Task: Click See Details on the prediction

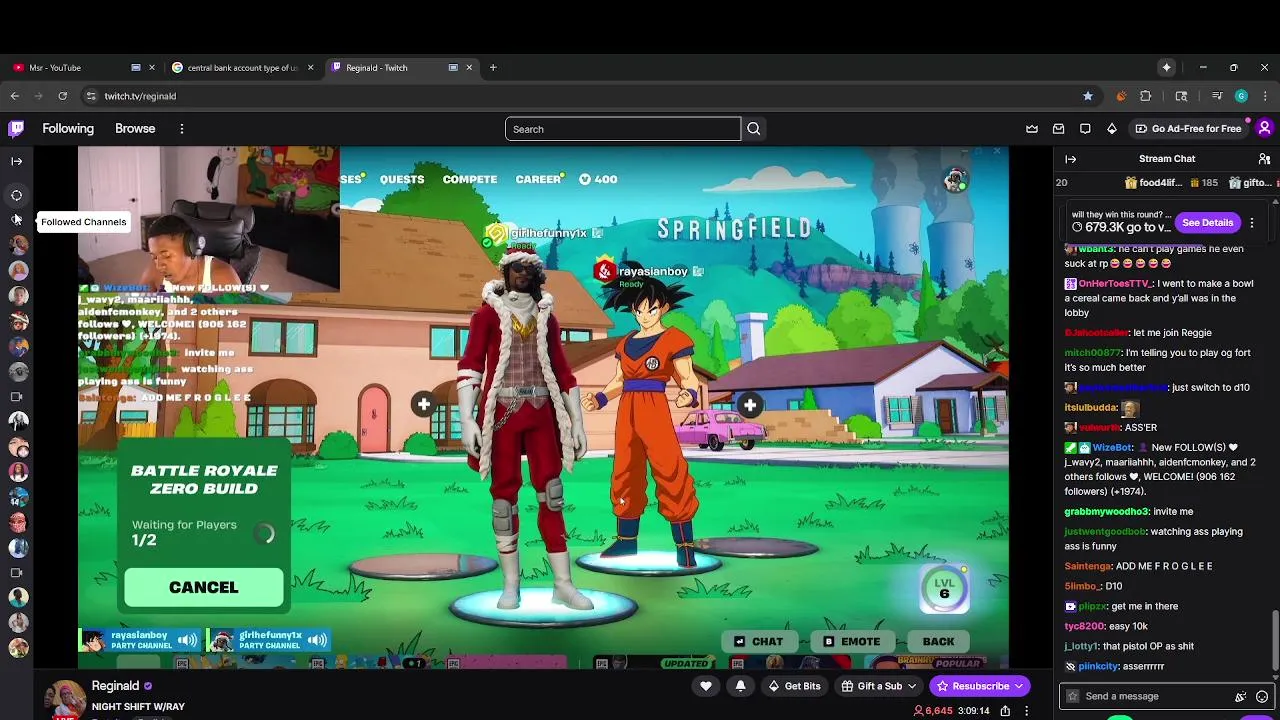Action: pos(1207,223)
